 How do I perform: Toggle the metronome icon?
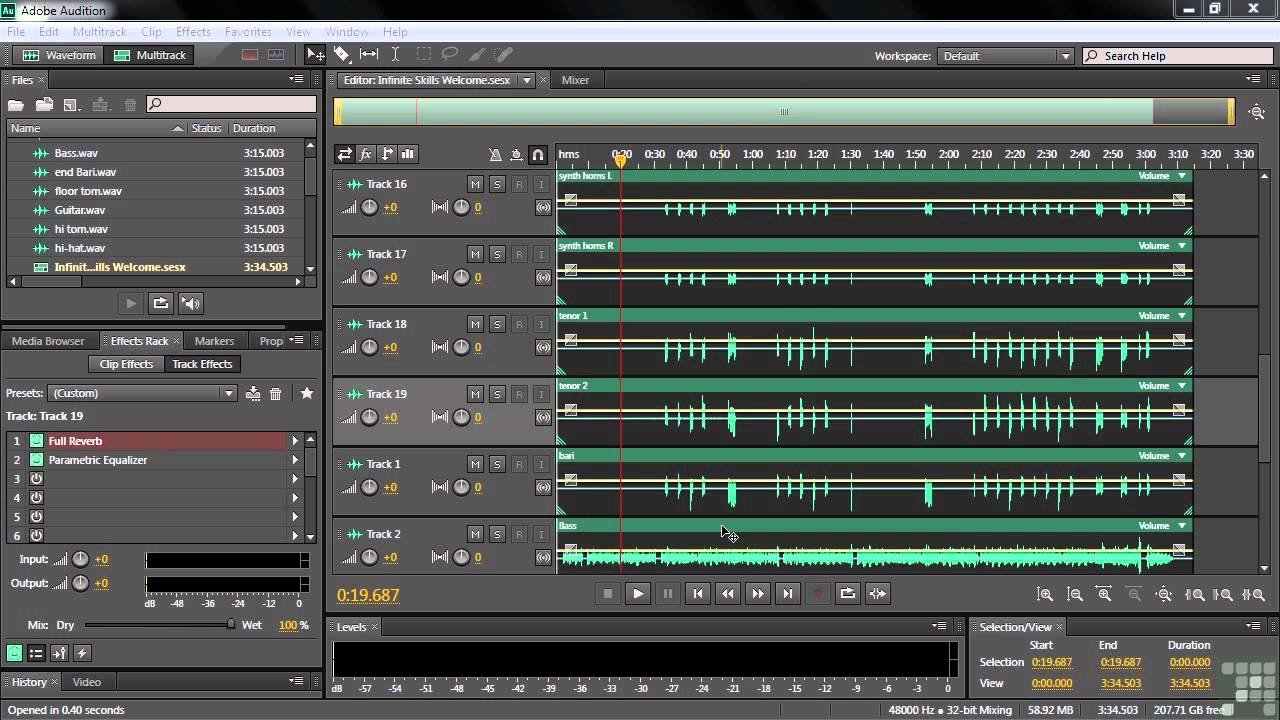(495, 154)
